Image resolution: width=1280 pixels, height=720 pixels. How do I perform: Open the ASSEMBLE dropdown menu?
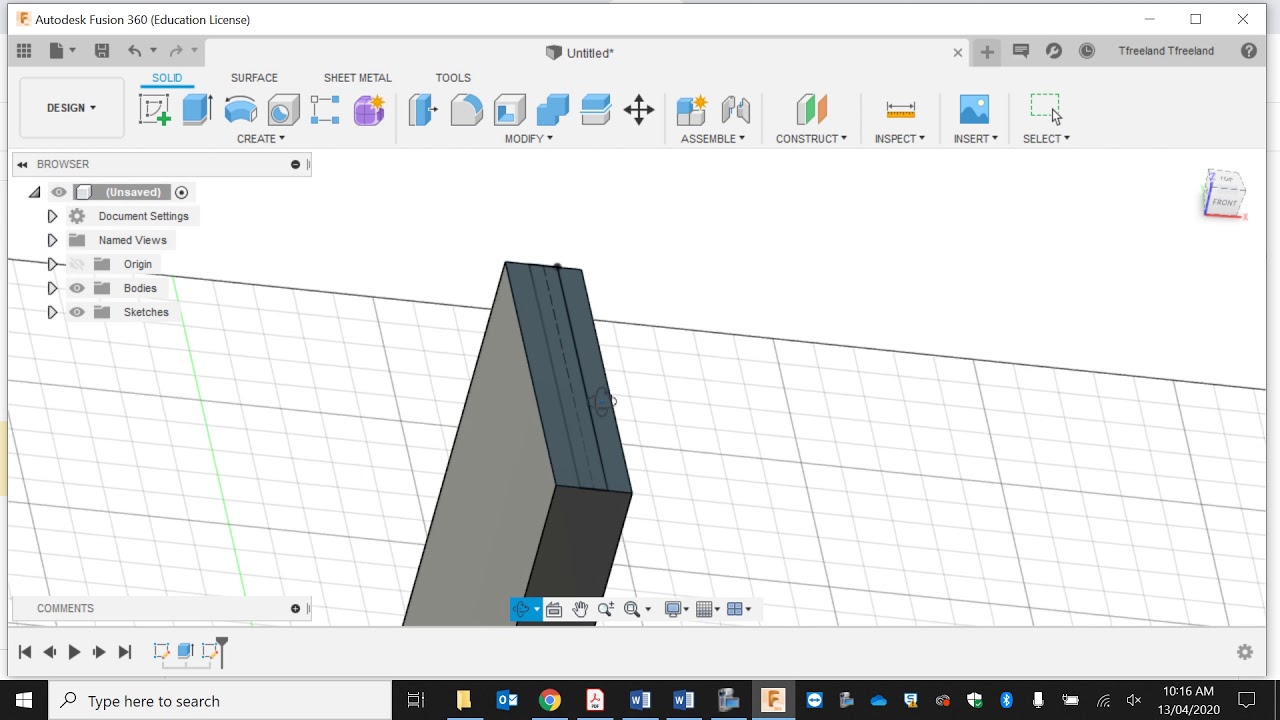click(713, 139)
